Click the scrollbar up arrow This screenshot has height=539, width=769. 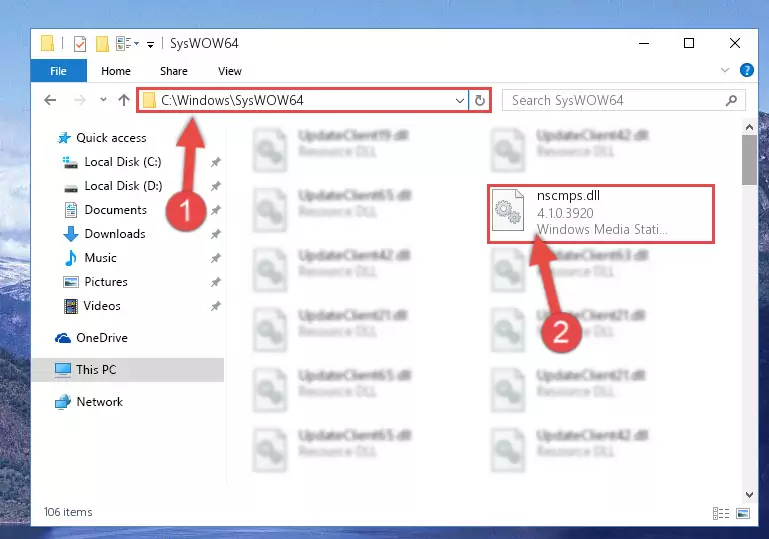pyautogui.click(x=749, y=128)
